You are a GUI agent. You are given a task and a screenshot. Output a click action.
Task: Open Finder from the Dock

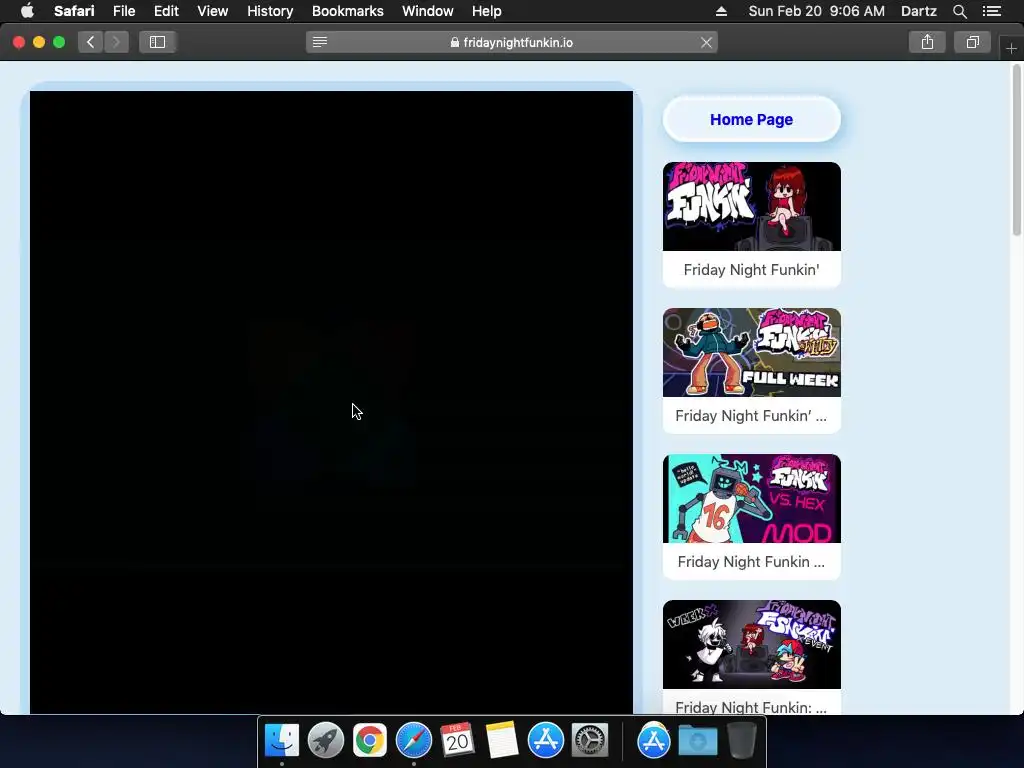[281, 741]
